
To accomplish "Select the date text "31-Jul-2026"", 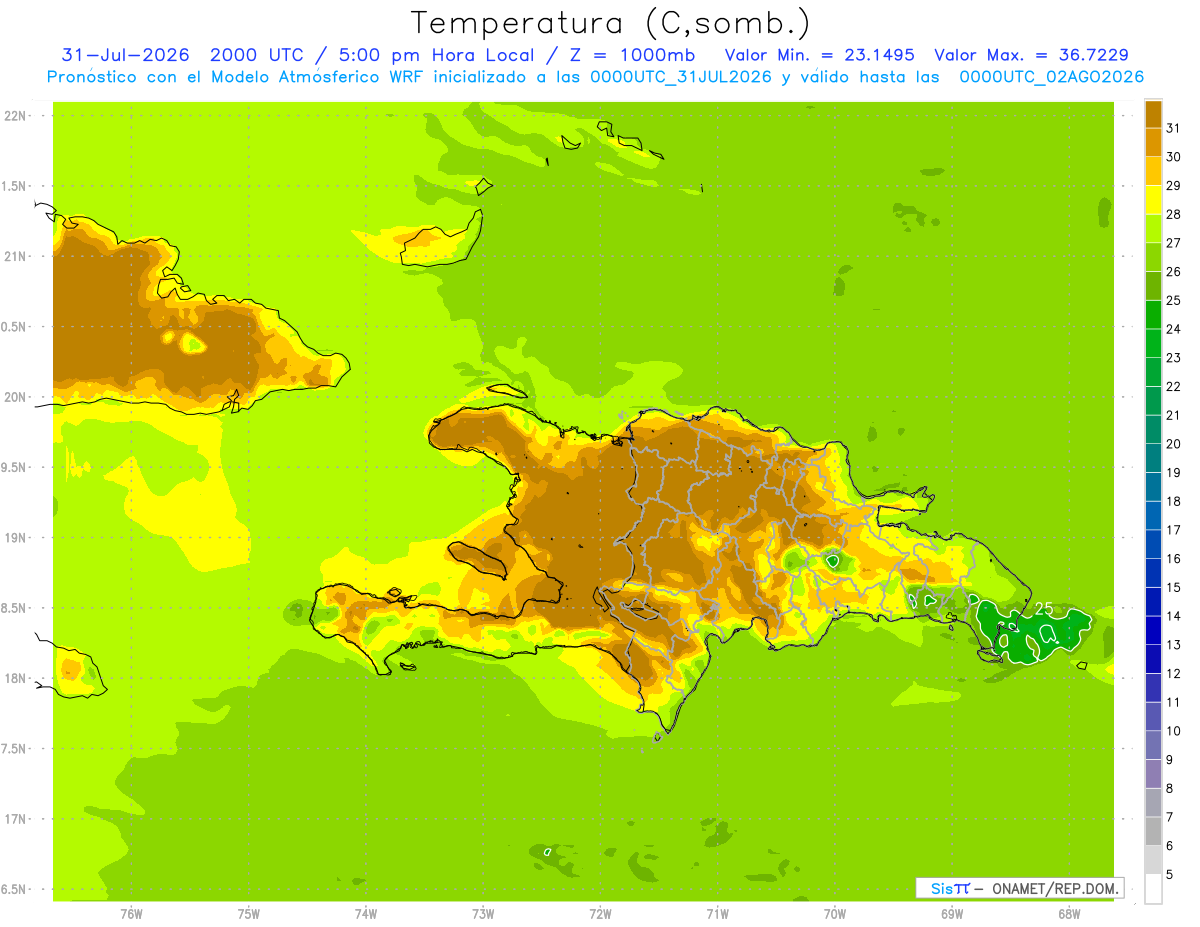I will pos(123,55).
